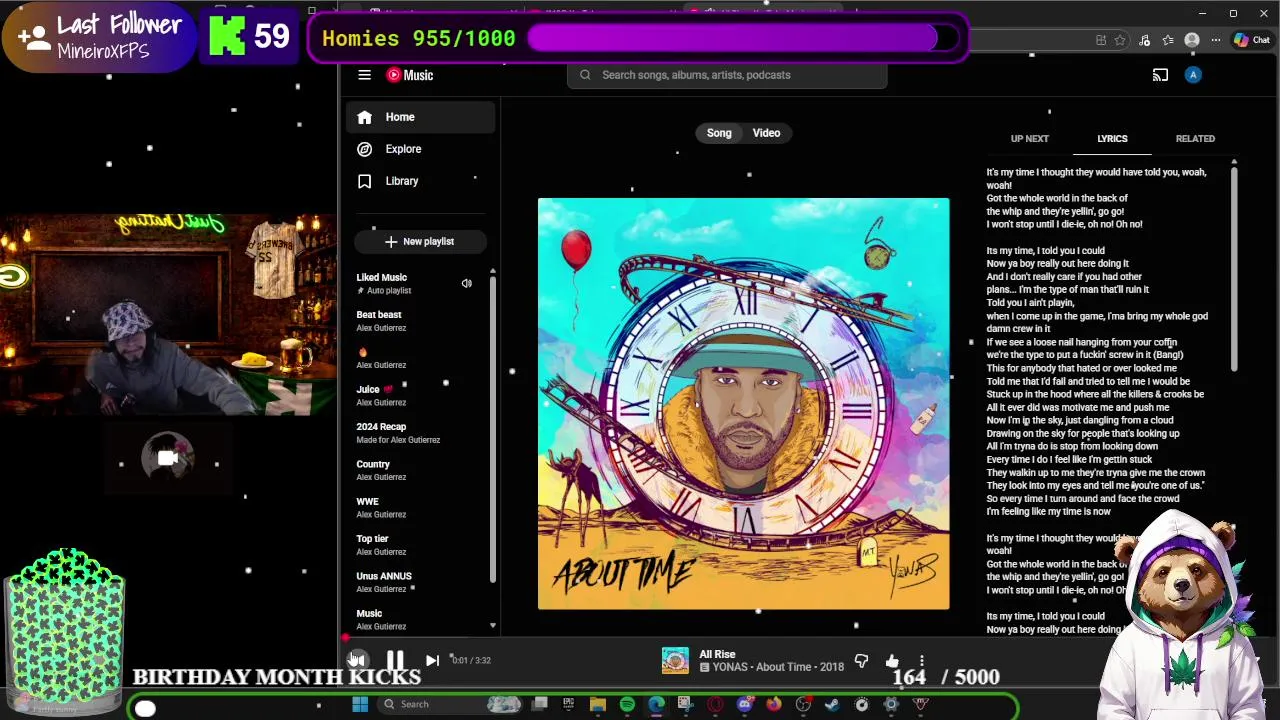The width and height of the screenshot is (1280, 720).
Task: Open Firefox from the taskbar
Action: pos(774,704)
